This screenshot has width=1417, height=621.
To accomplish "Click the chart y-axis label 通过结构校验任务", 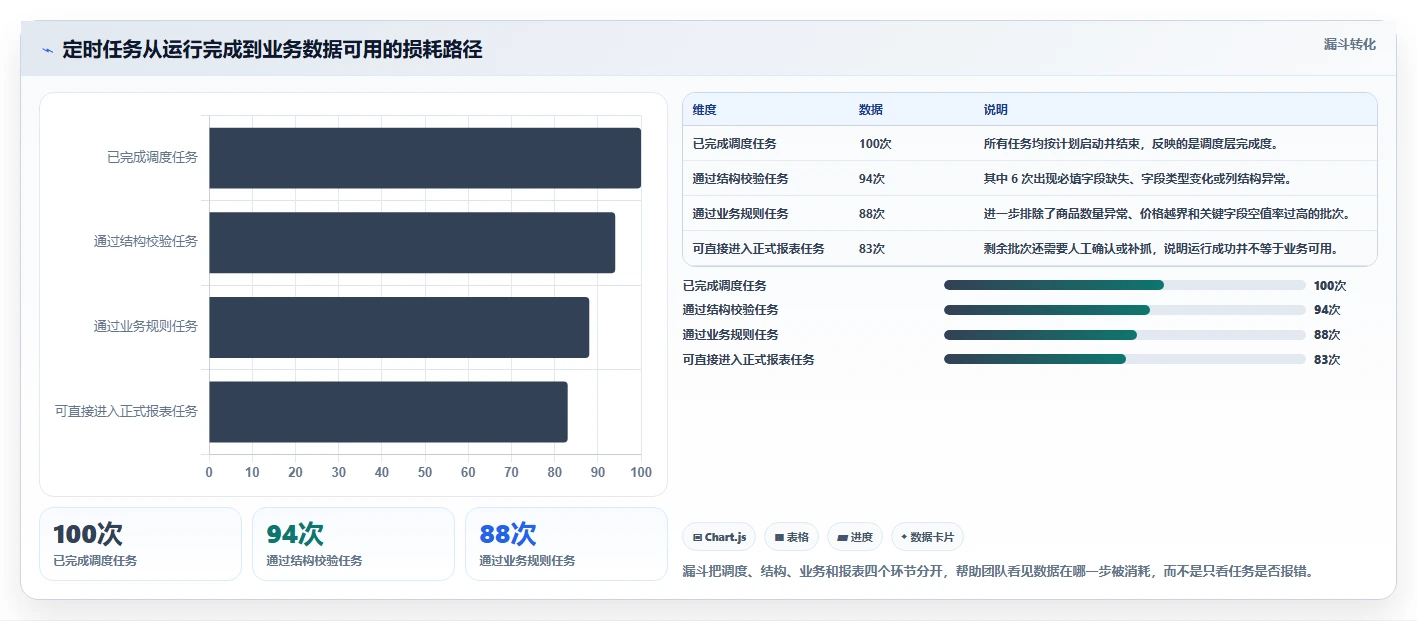I will (146, 241).
